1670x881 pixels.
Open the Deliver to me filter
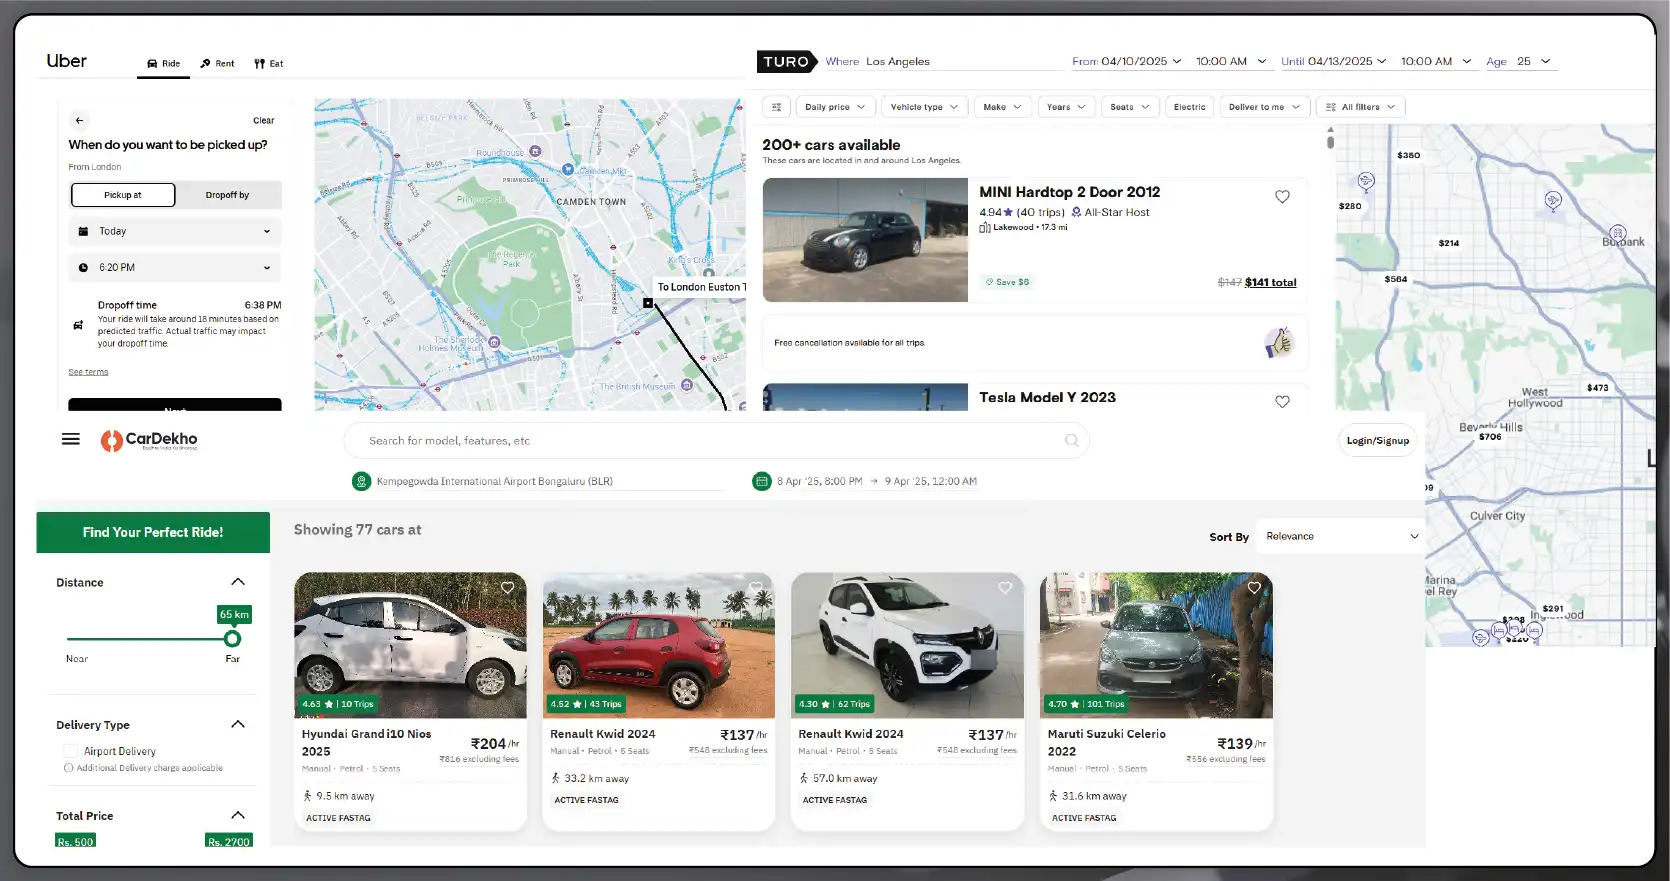[x=1264, y=107]
